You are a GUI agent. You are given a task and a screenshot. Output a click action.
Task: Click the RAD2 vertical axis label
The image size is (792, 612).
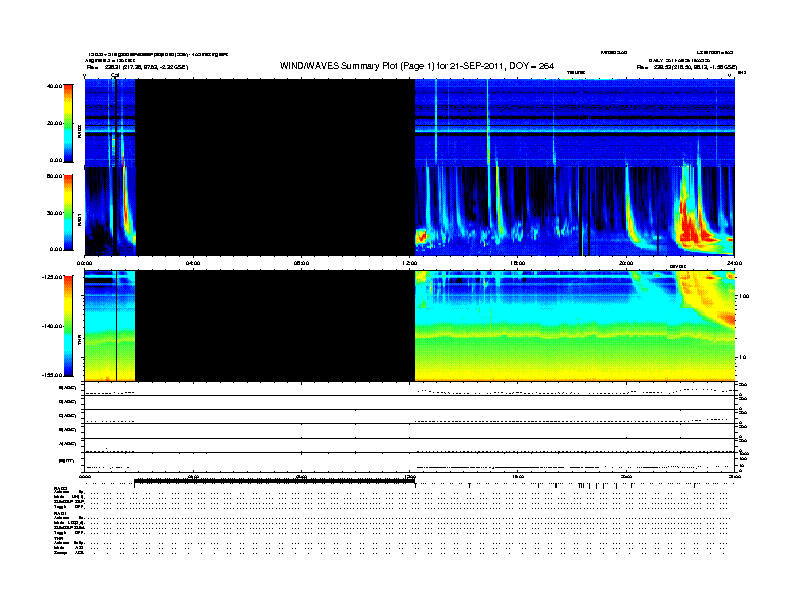pyautogui.click(x=79, y=132)
